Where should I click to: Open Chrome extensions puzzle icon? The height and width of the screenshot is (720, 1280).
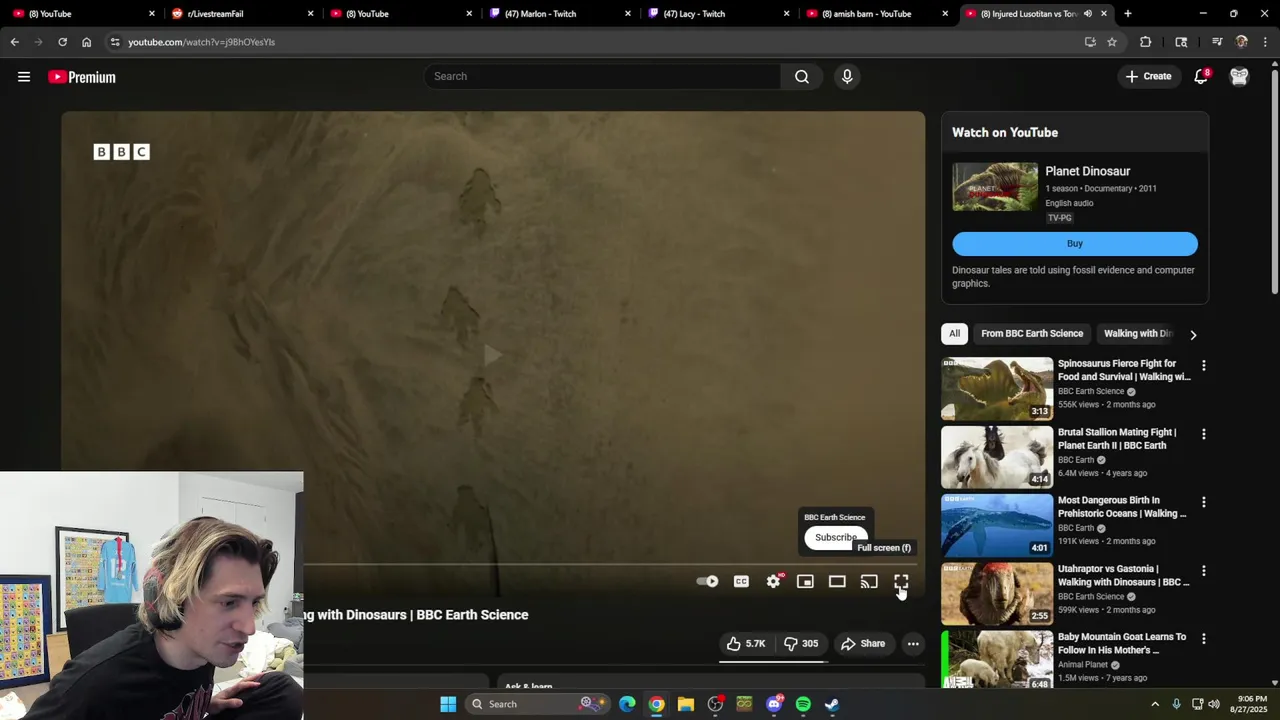point(1146,42)
